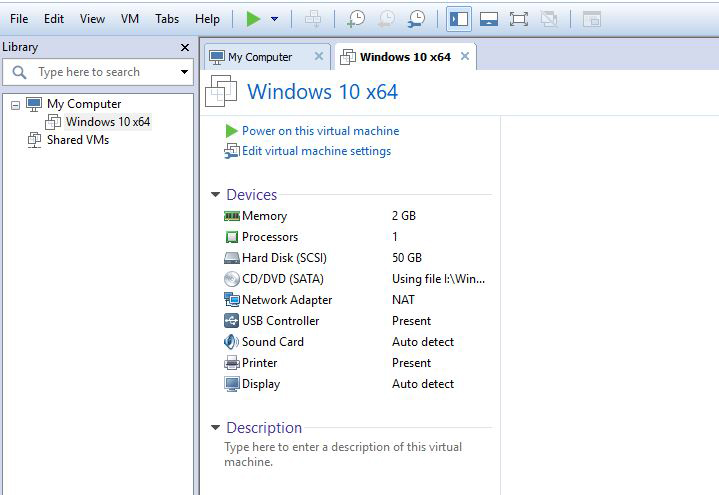719x495 pixels.
Task: Select the Display device label
Action: 261,384
